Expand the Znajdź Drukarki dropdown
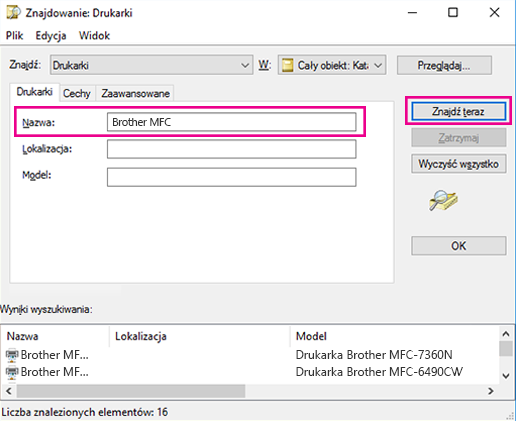This screenshot has height=421, width=516. tap(152, 65)
